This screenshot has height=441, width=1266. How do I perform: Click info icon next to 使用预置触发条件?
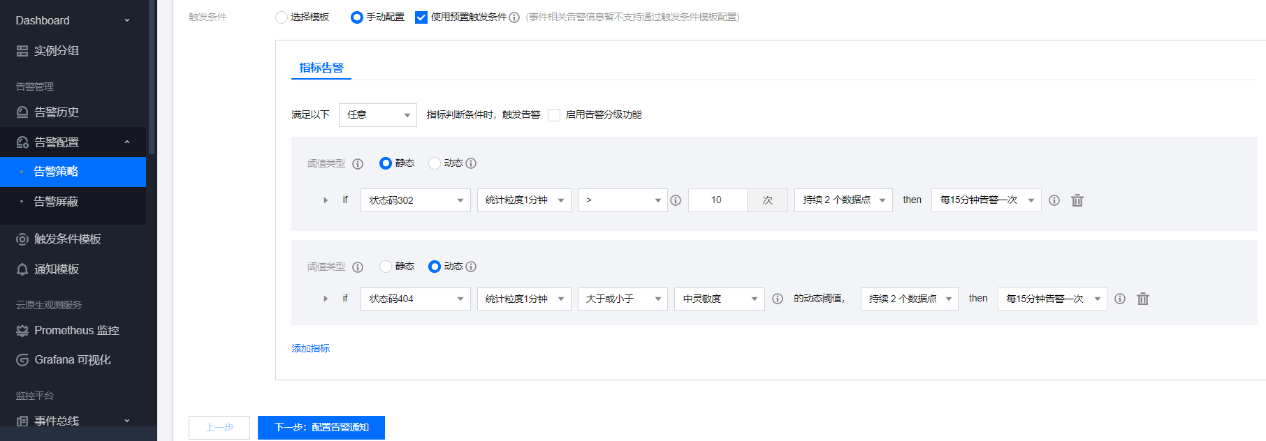click(514, 18)
